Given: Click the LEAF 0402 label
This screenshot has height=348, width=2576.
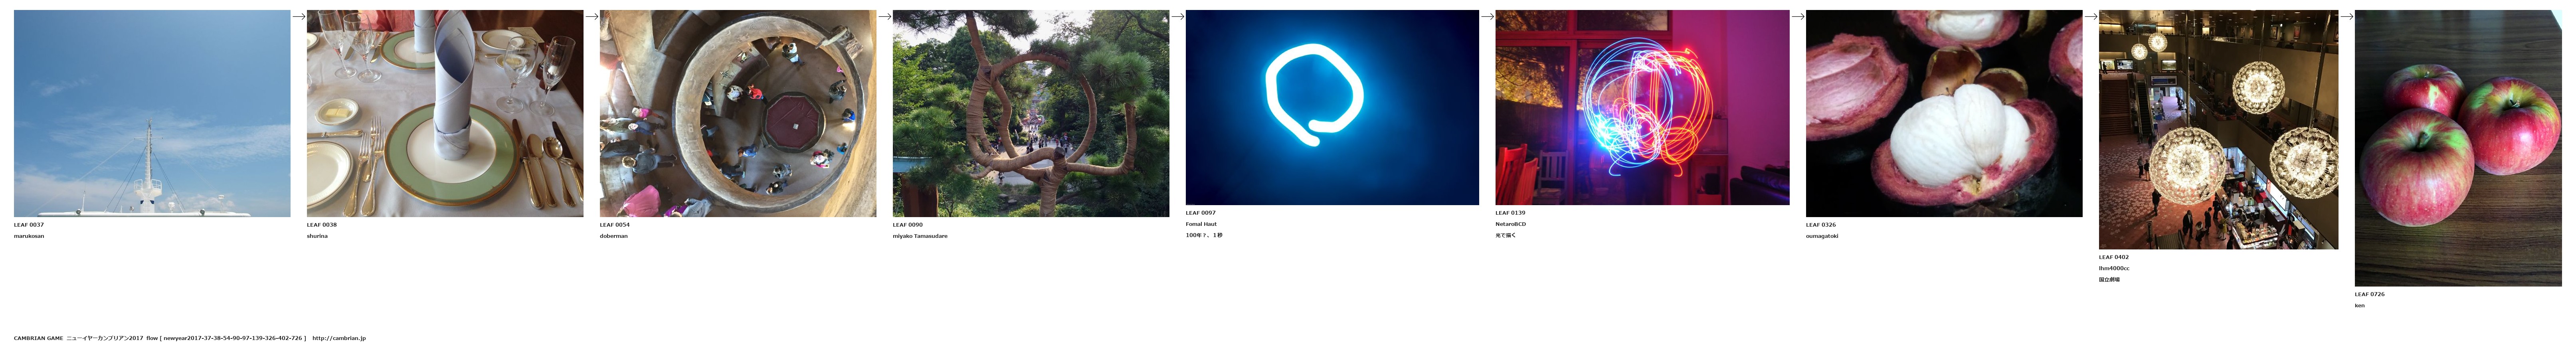Looking at the screenshot, I should coord(2113,257).
